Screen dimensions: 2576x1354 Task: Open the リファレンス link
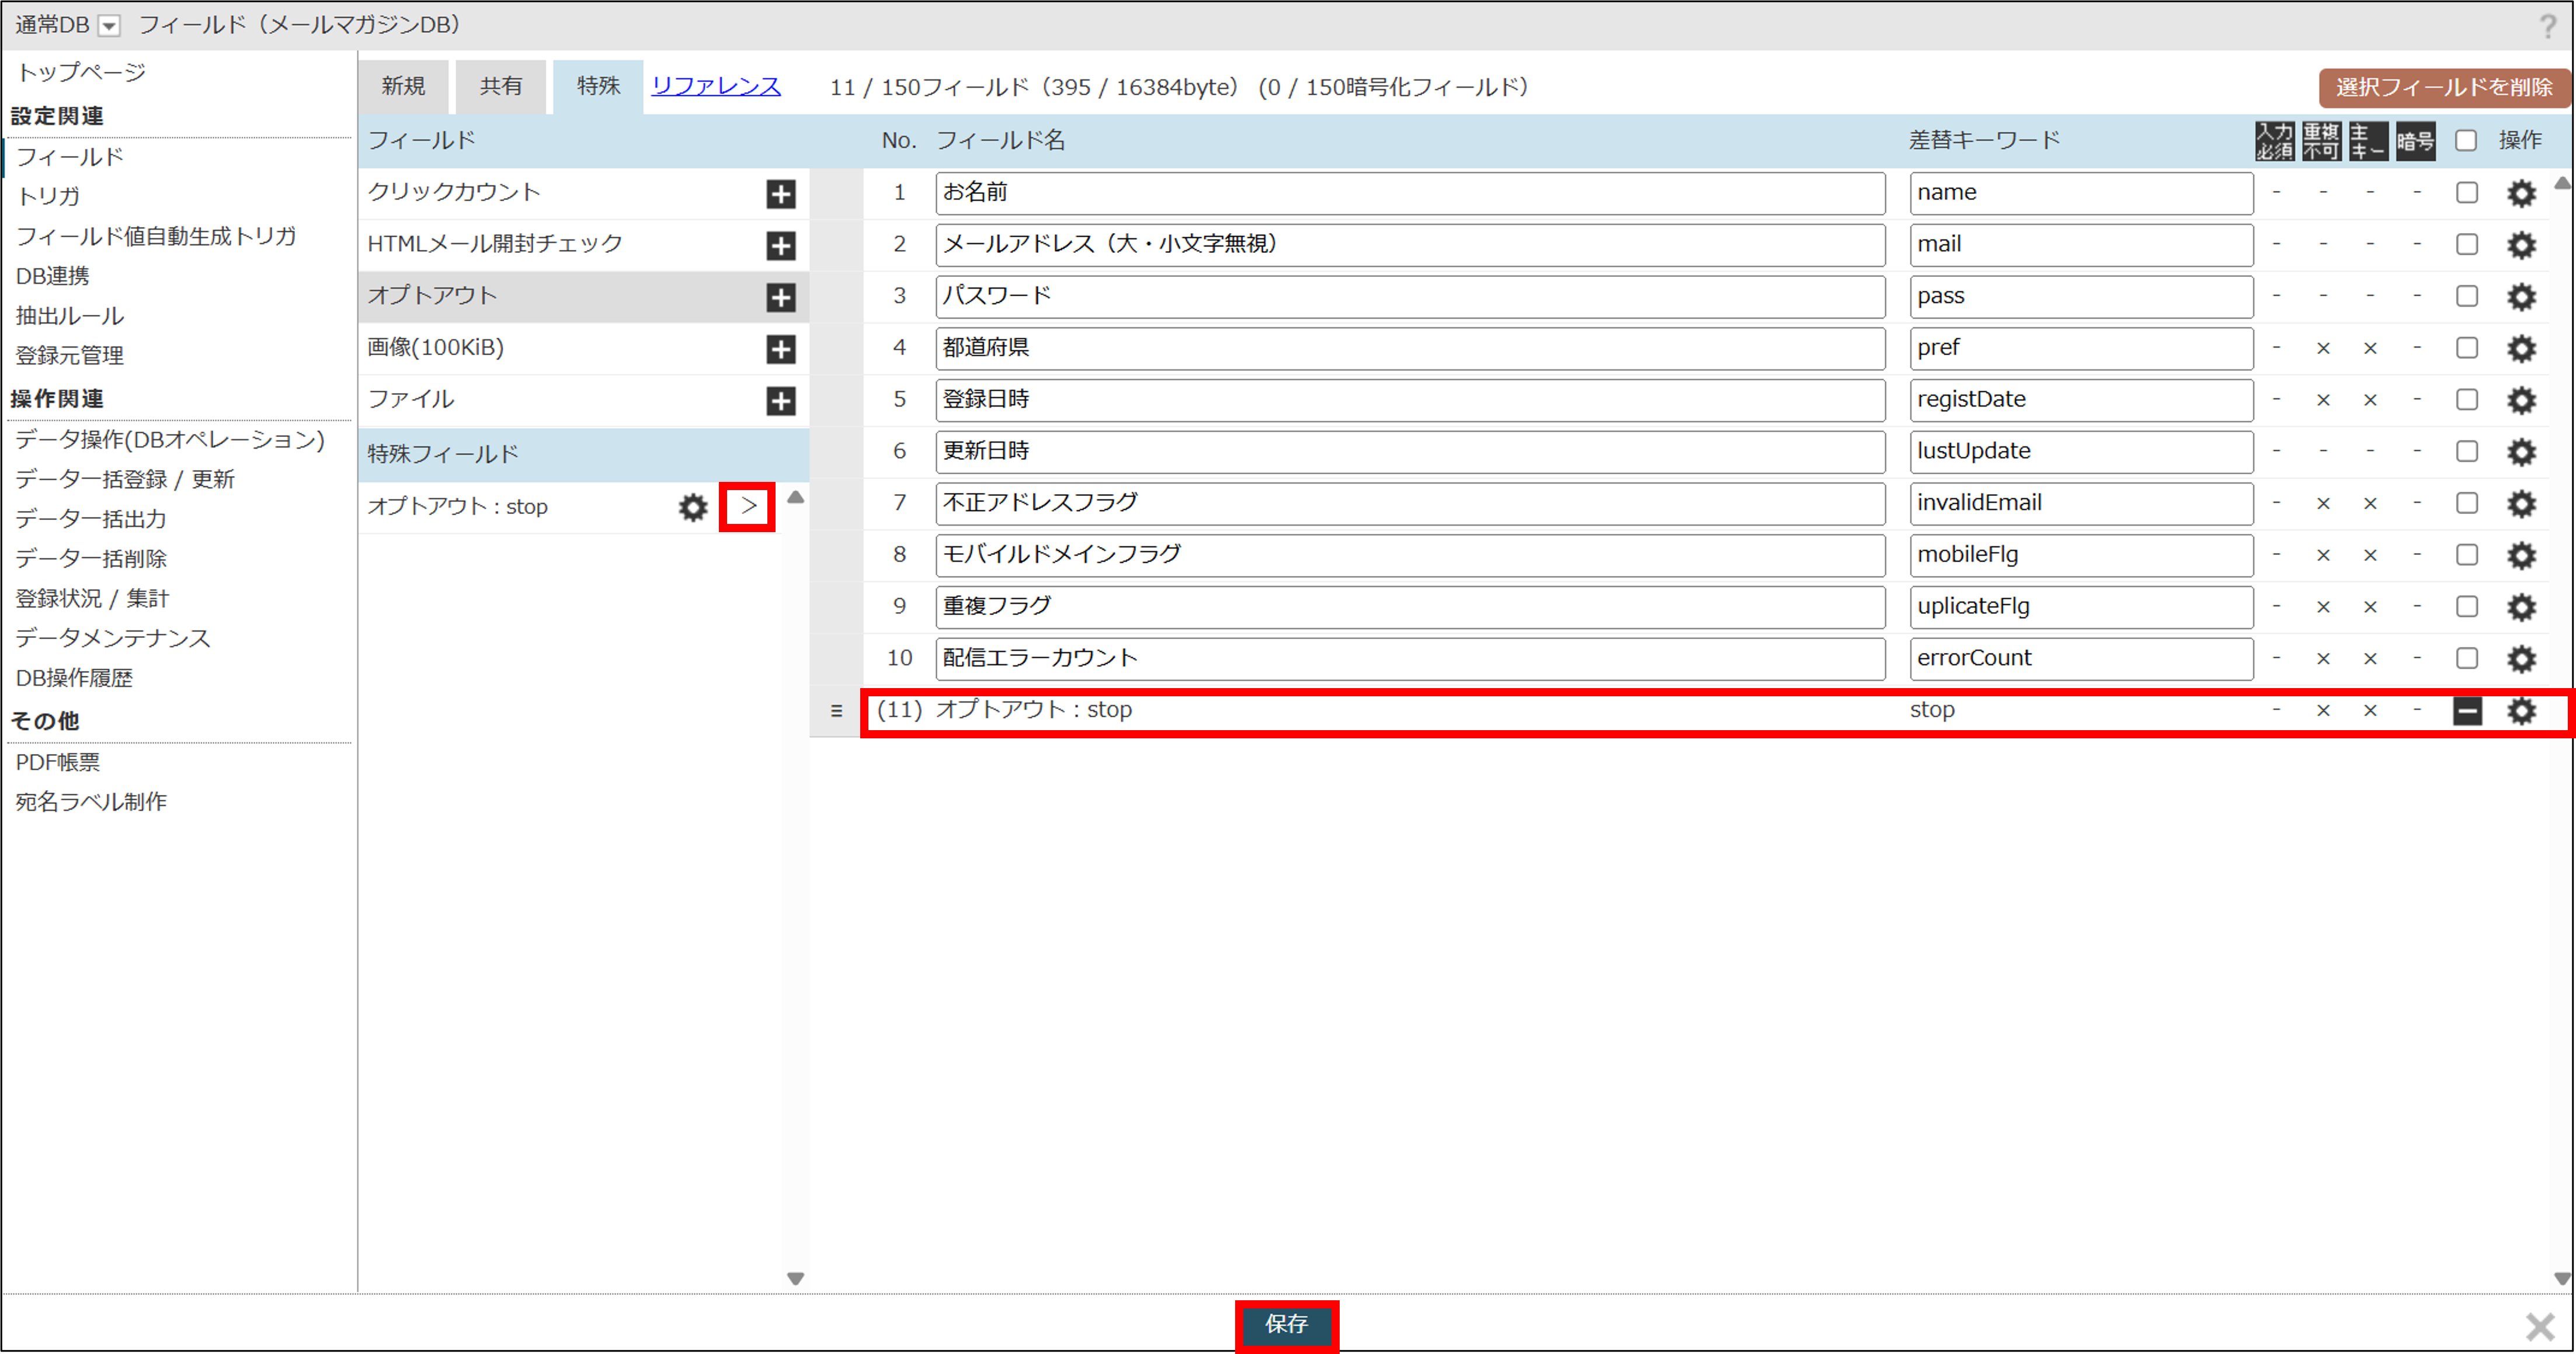(716, 87)
